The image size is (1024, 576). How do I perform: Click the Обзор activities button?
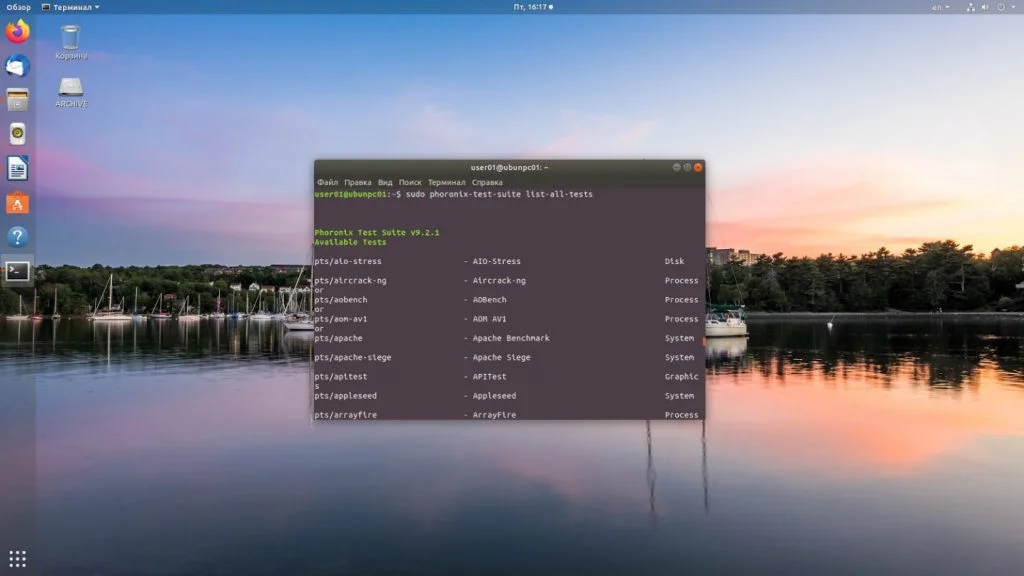[x=18, y=7]
